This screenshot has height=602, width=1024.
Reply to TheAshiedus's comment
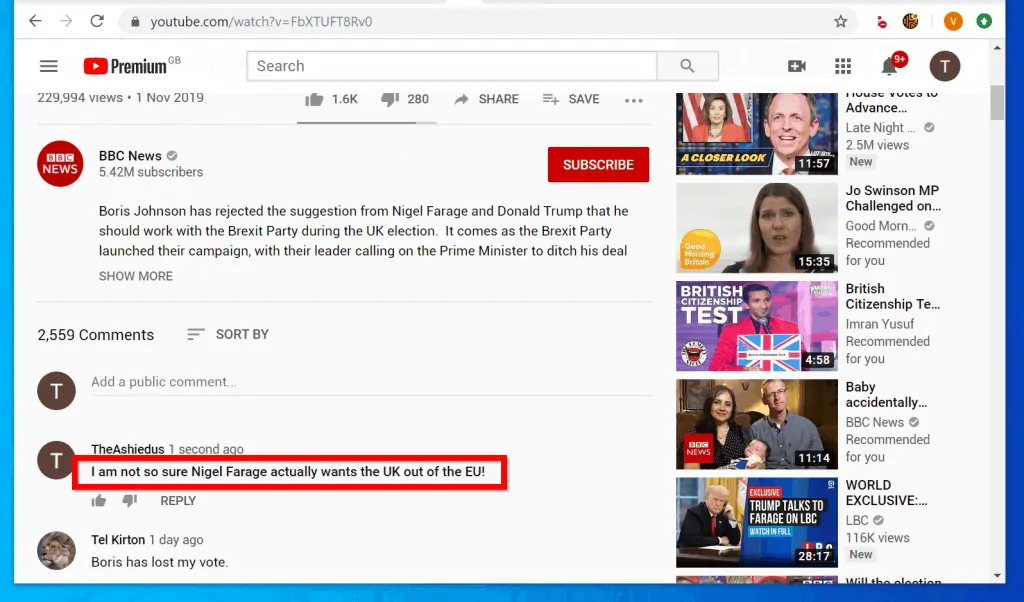coord(178,500)
